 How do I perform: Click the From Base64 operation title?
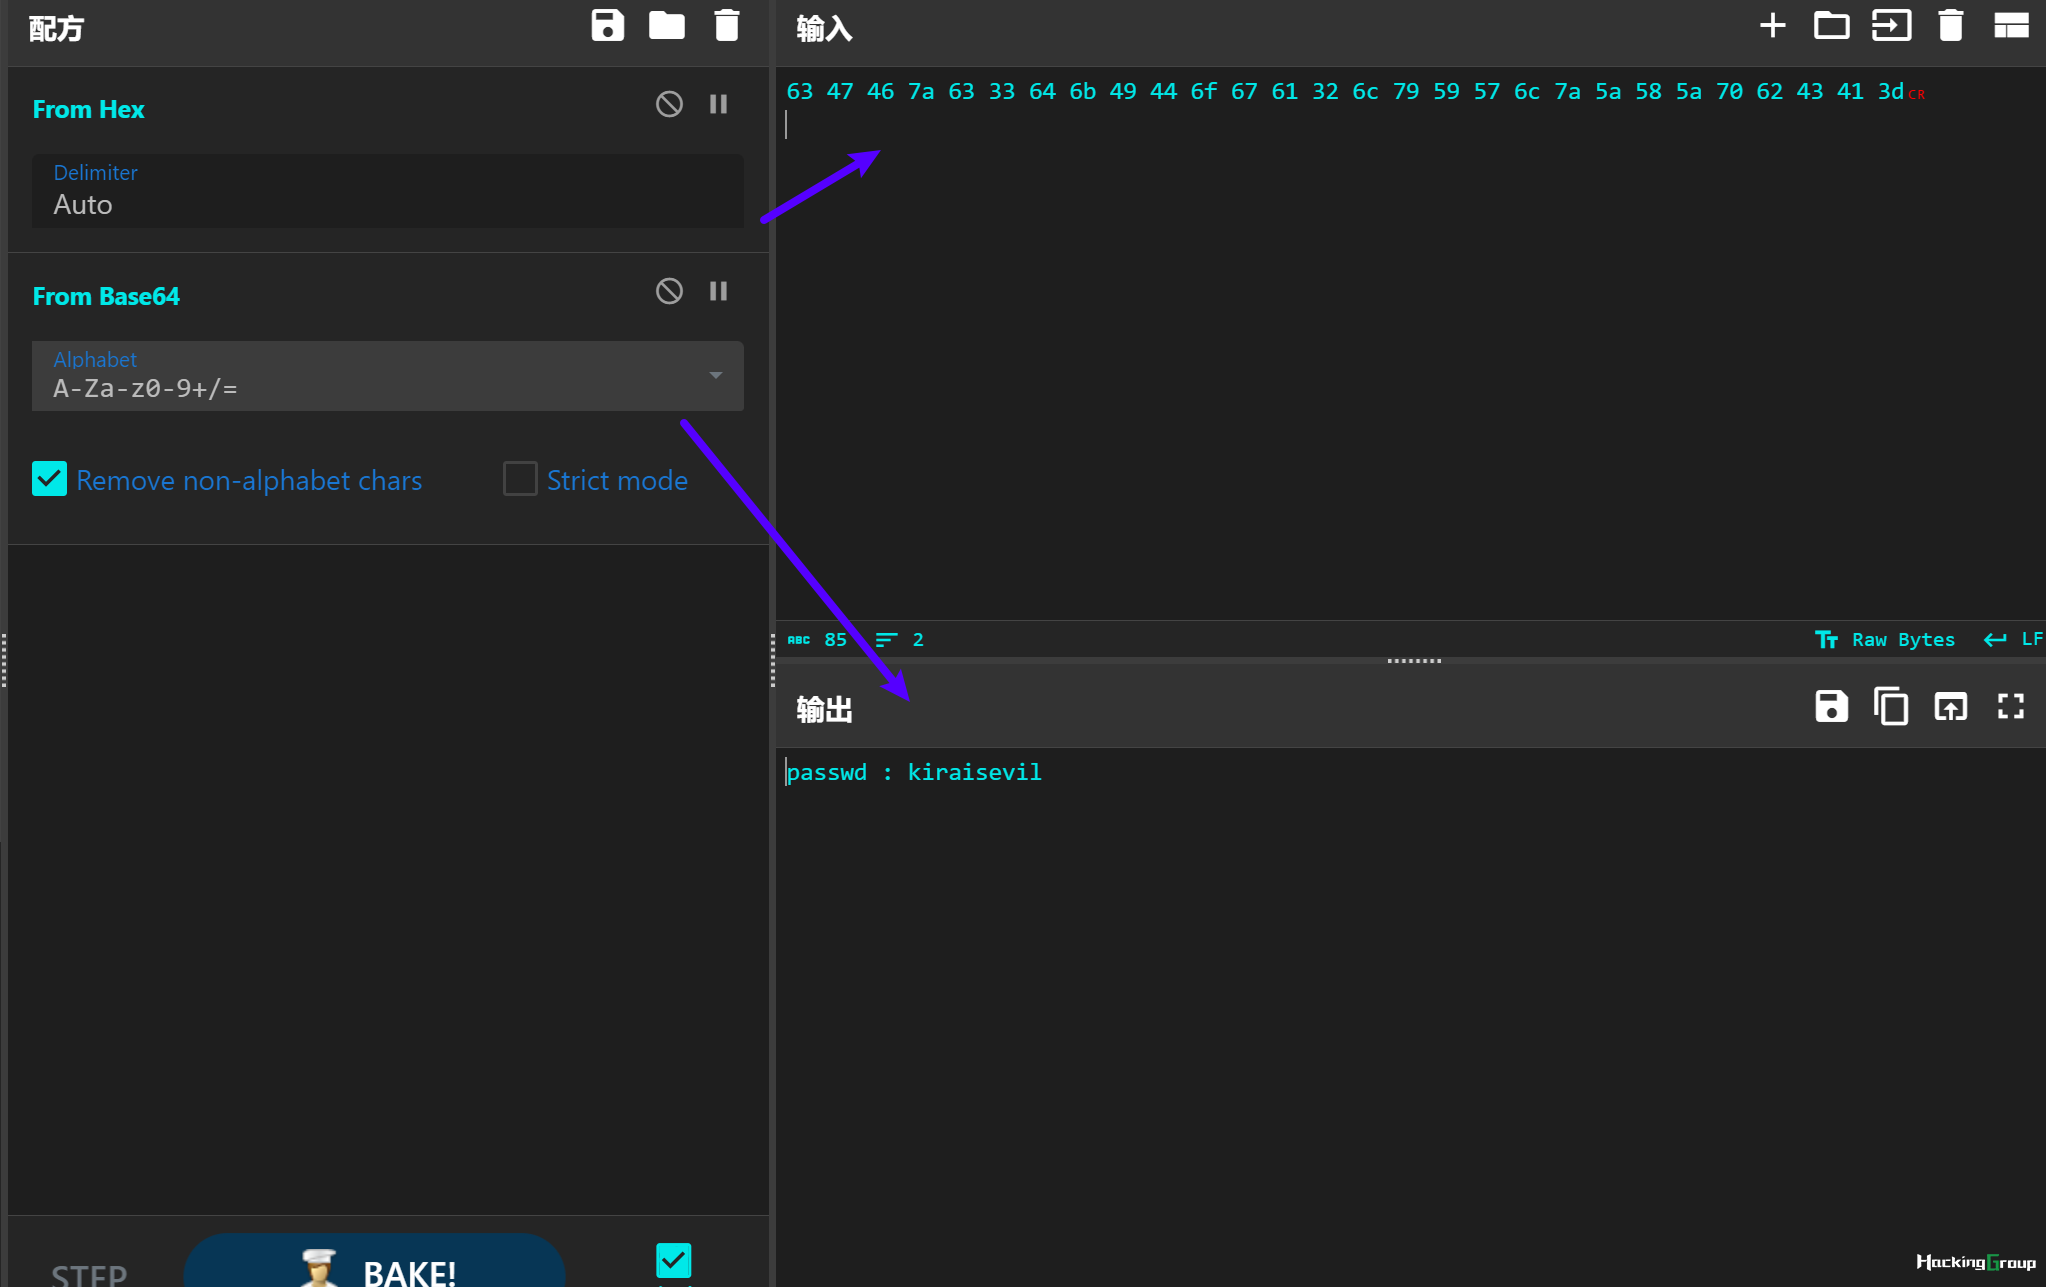click(x=106, y=296)
